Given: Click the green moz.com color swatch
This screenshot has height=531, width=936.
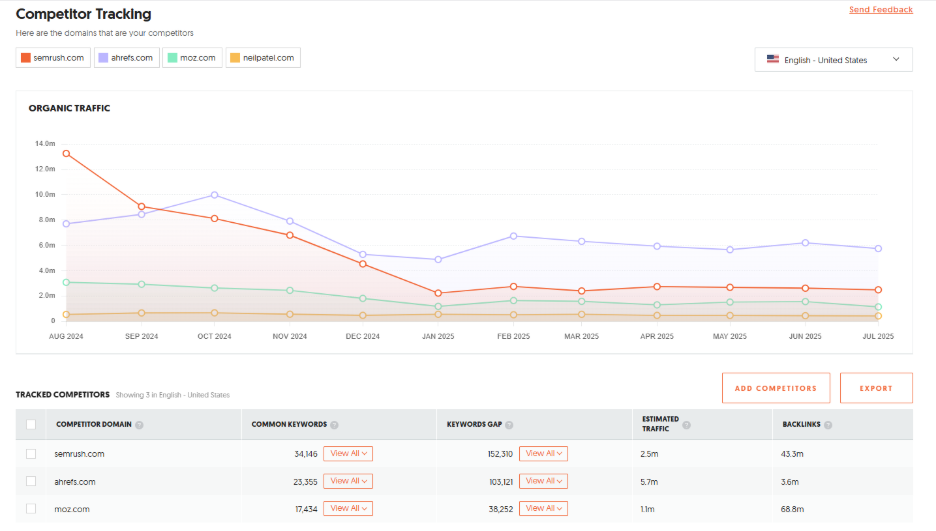Looking at the screenshot, I should tap(173, 58).
